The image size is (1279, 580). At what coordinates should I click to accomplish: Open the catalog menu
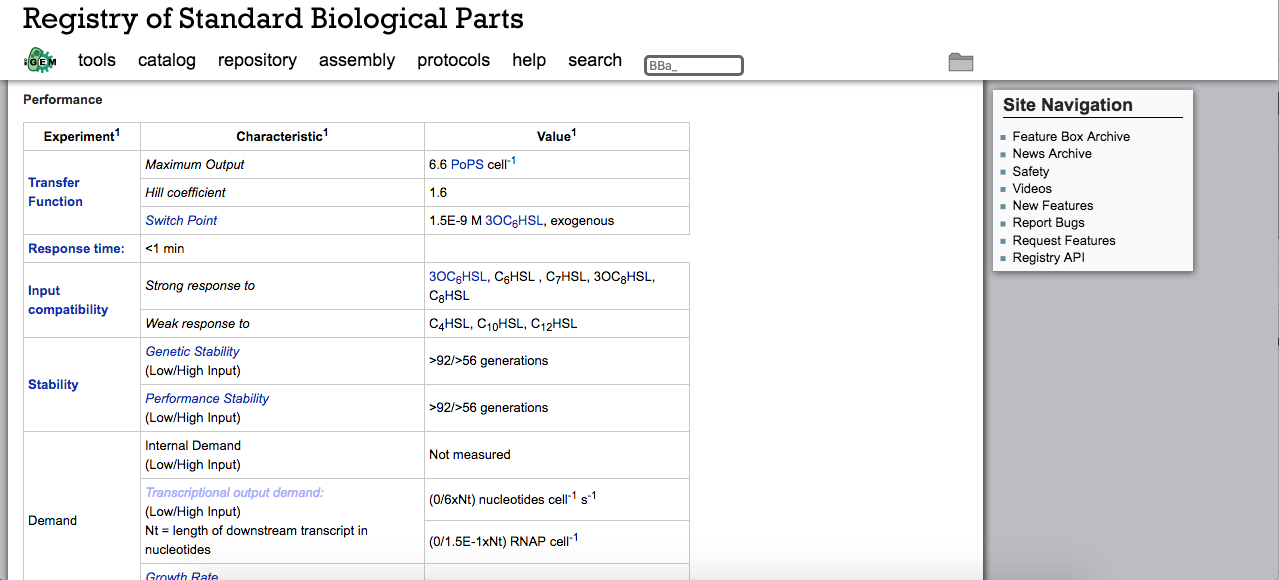coord(167,60)
